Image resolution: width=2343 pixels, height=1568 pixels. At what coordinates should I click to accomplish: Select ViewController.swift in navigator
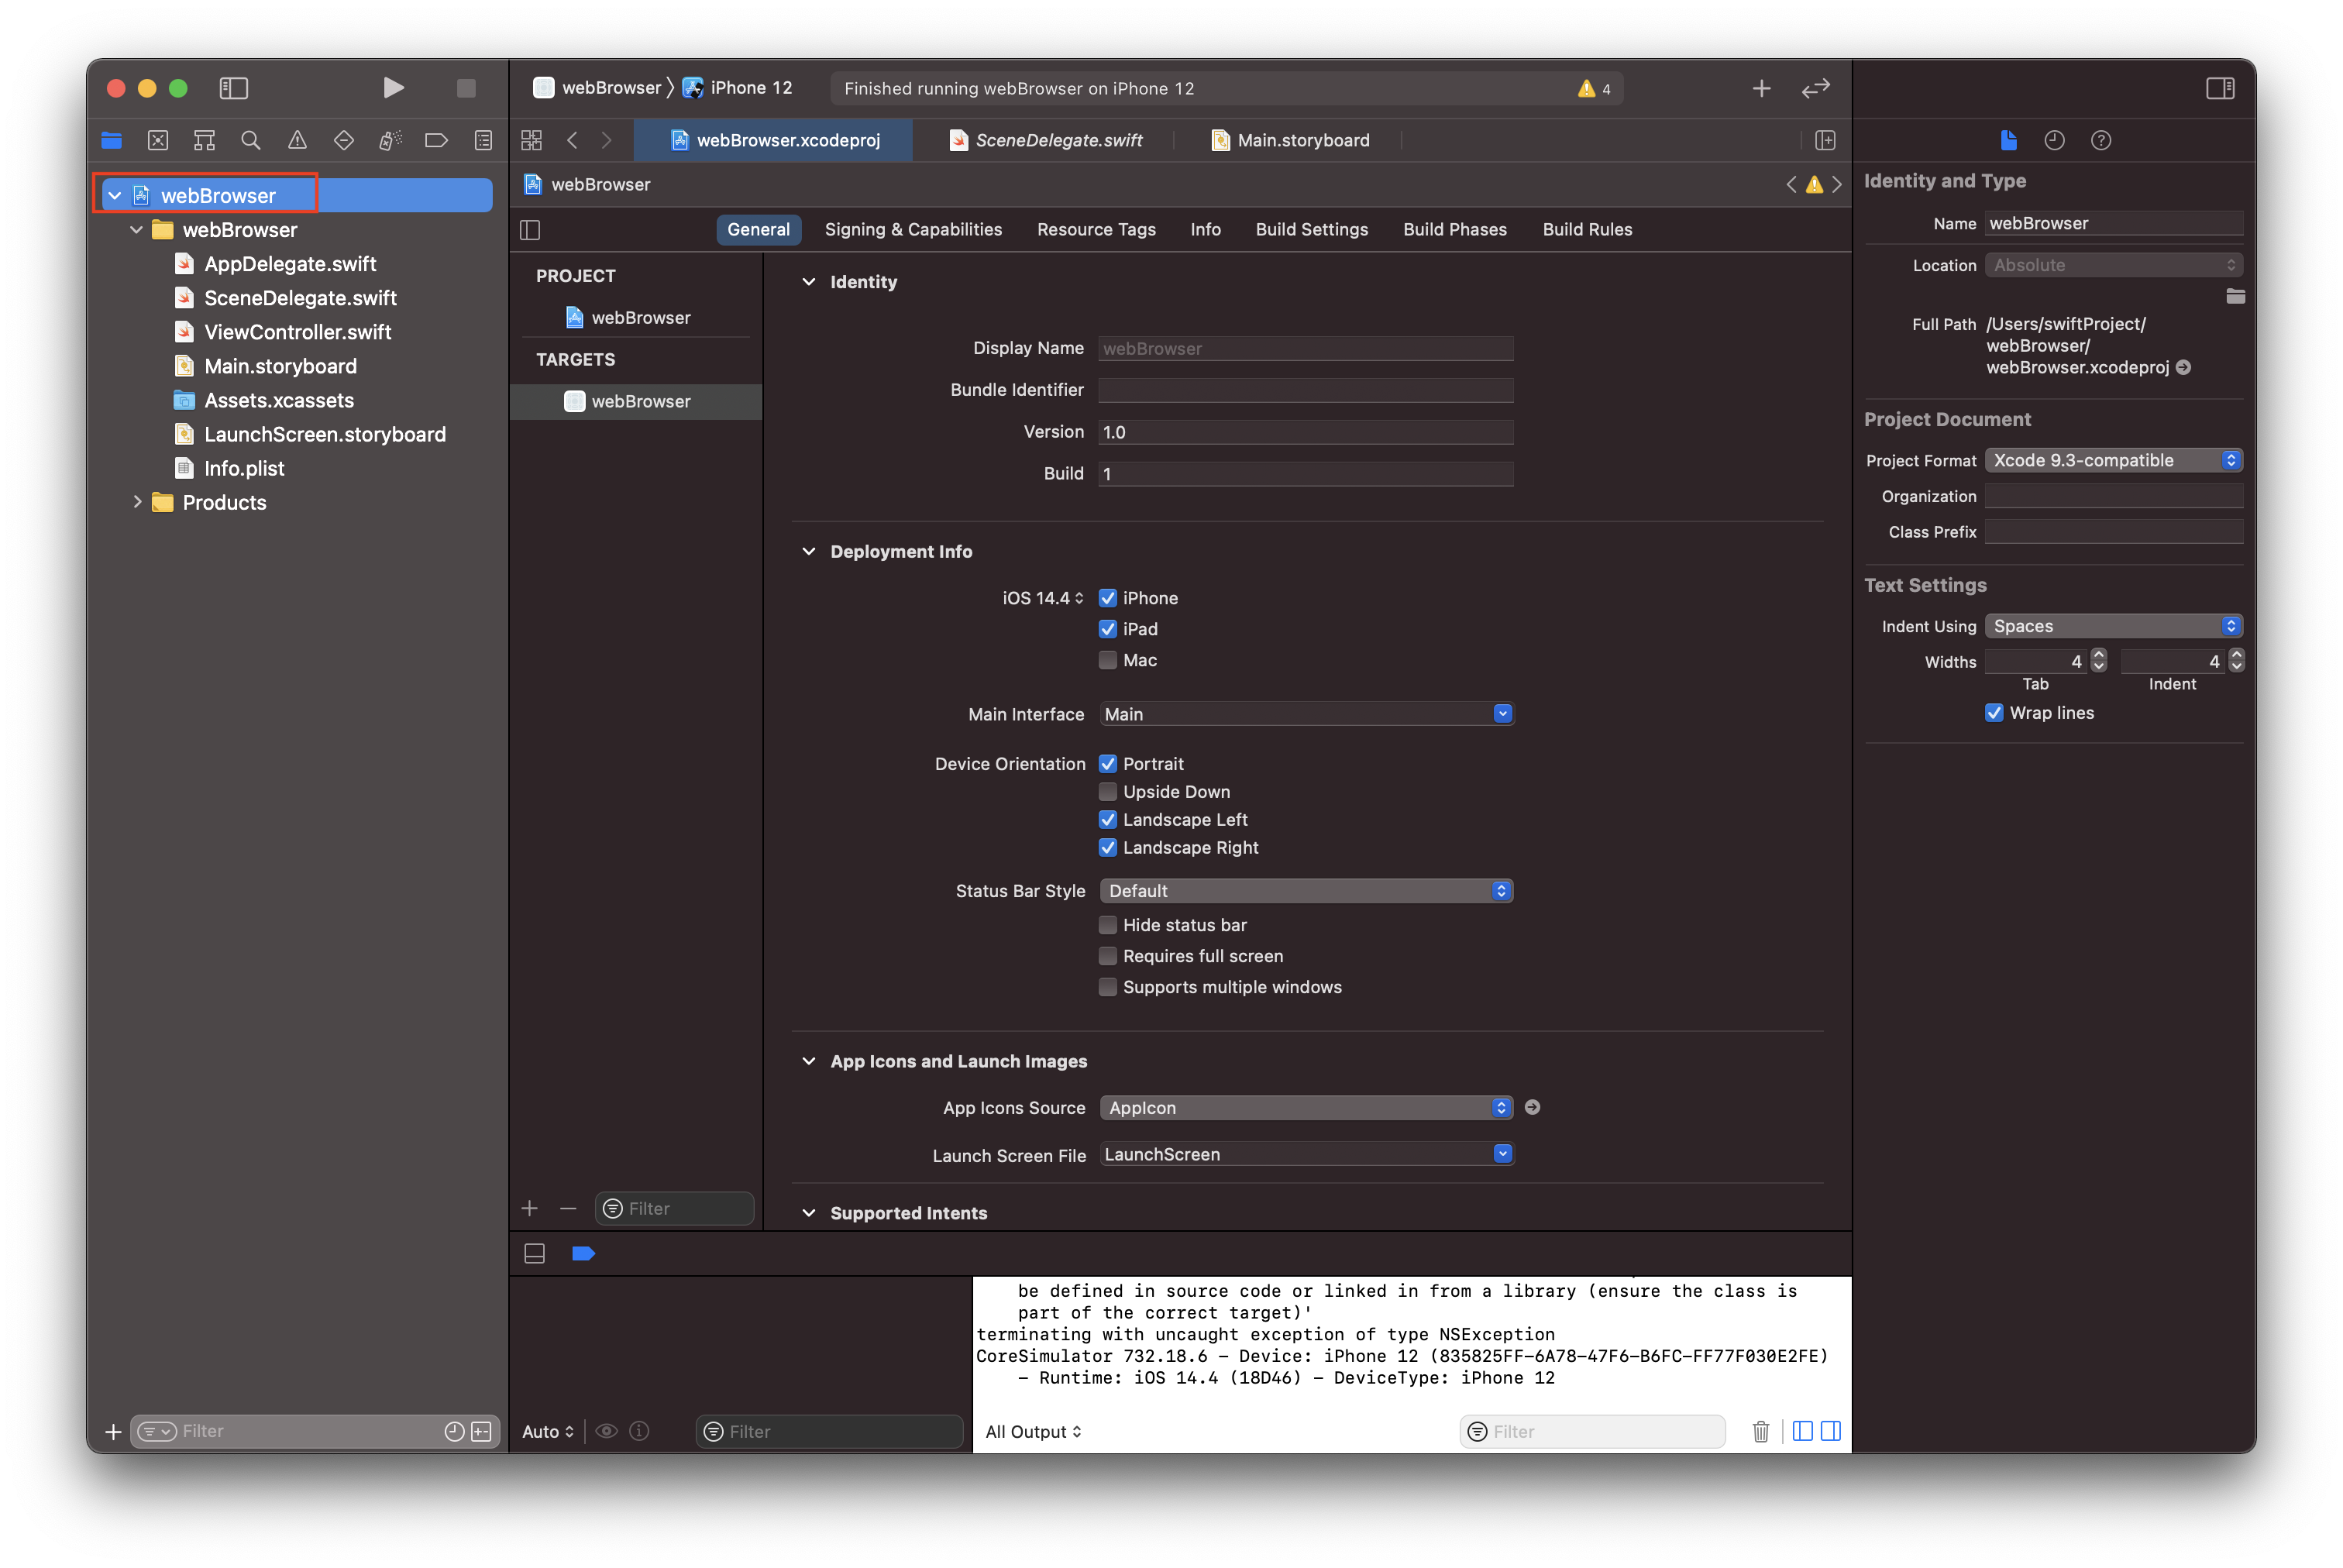coord(297,332)
